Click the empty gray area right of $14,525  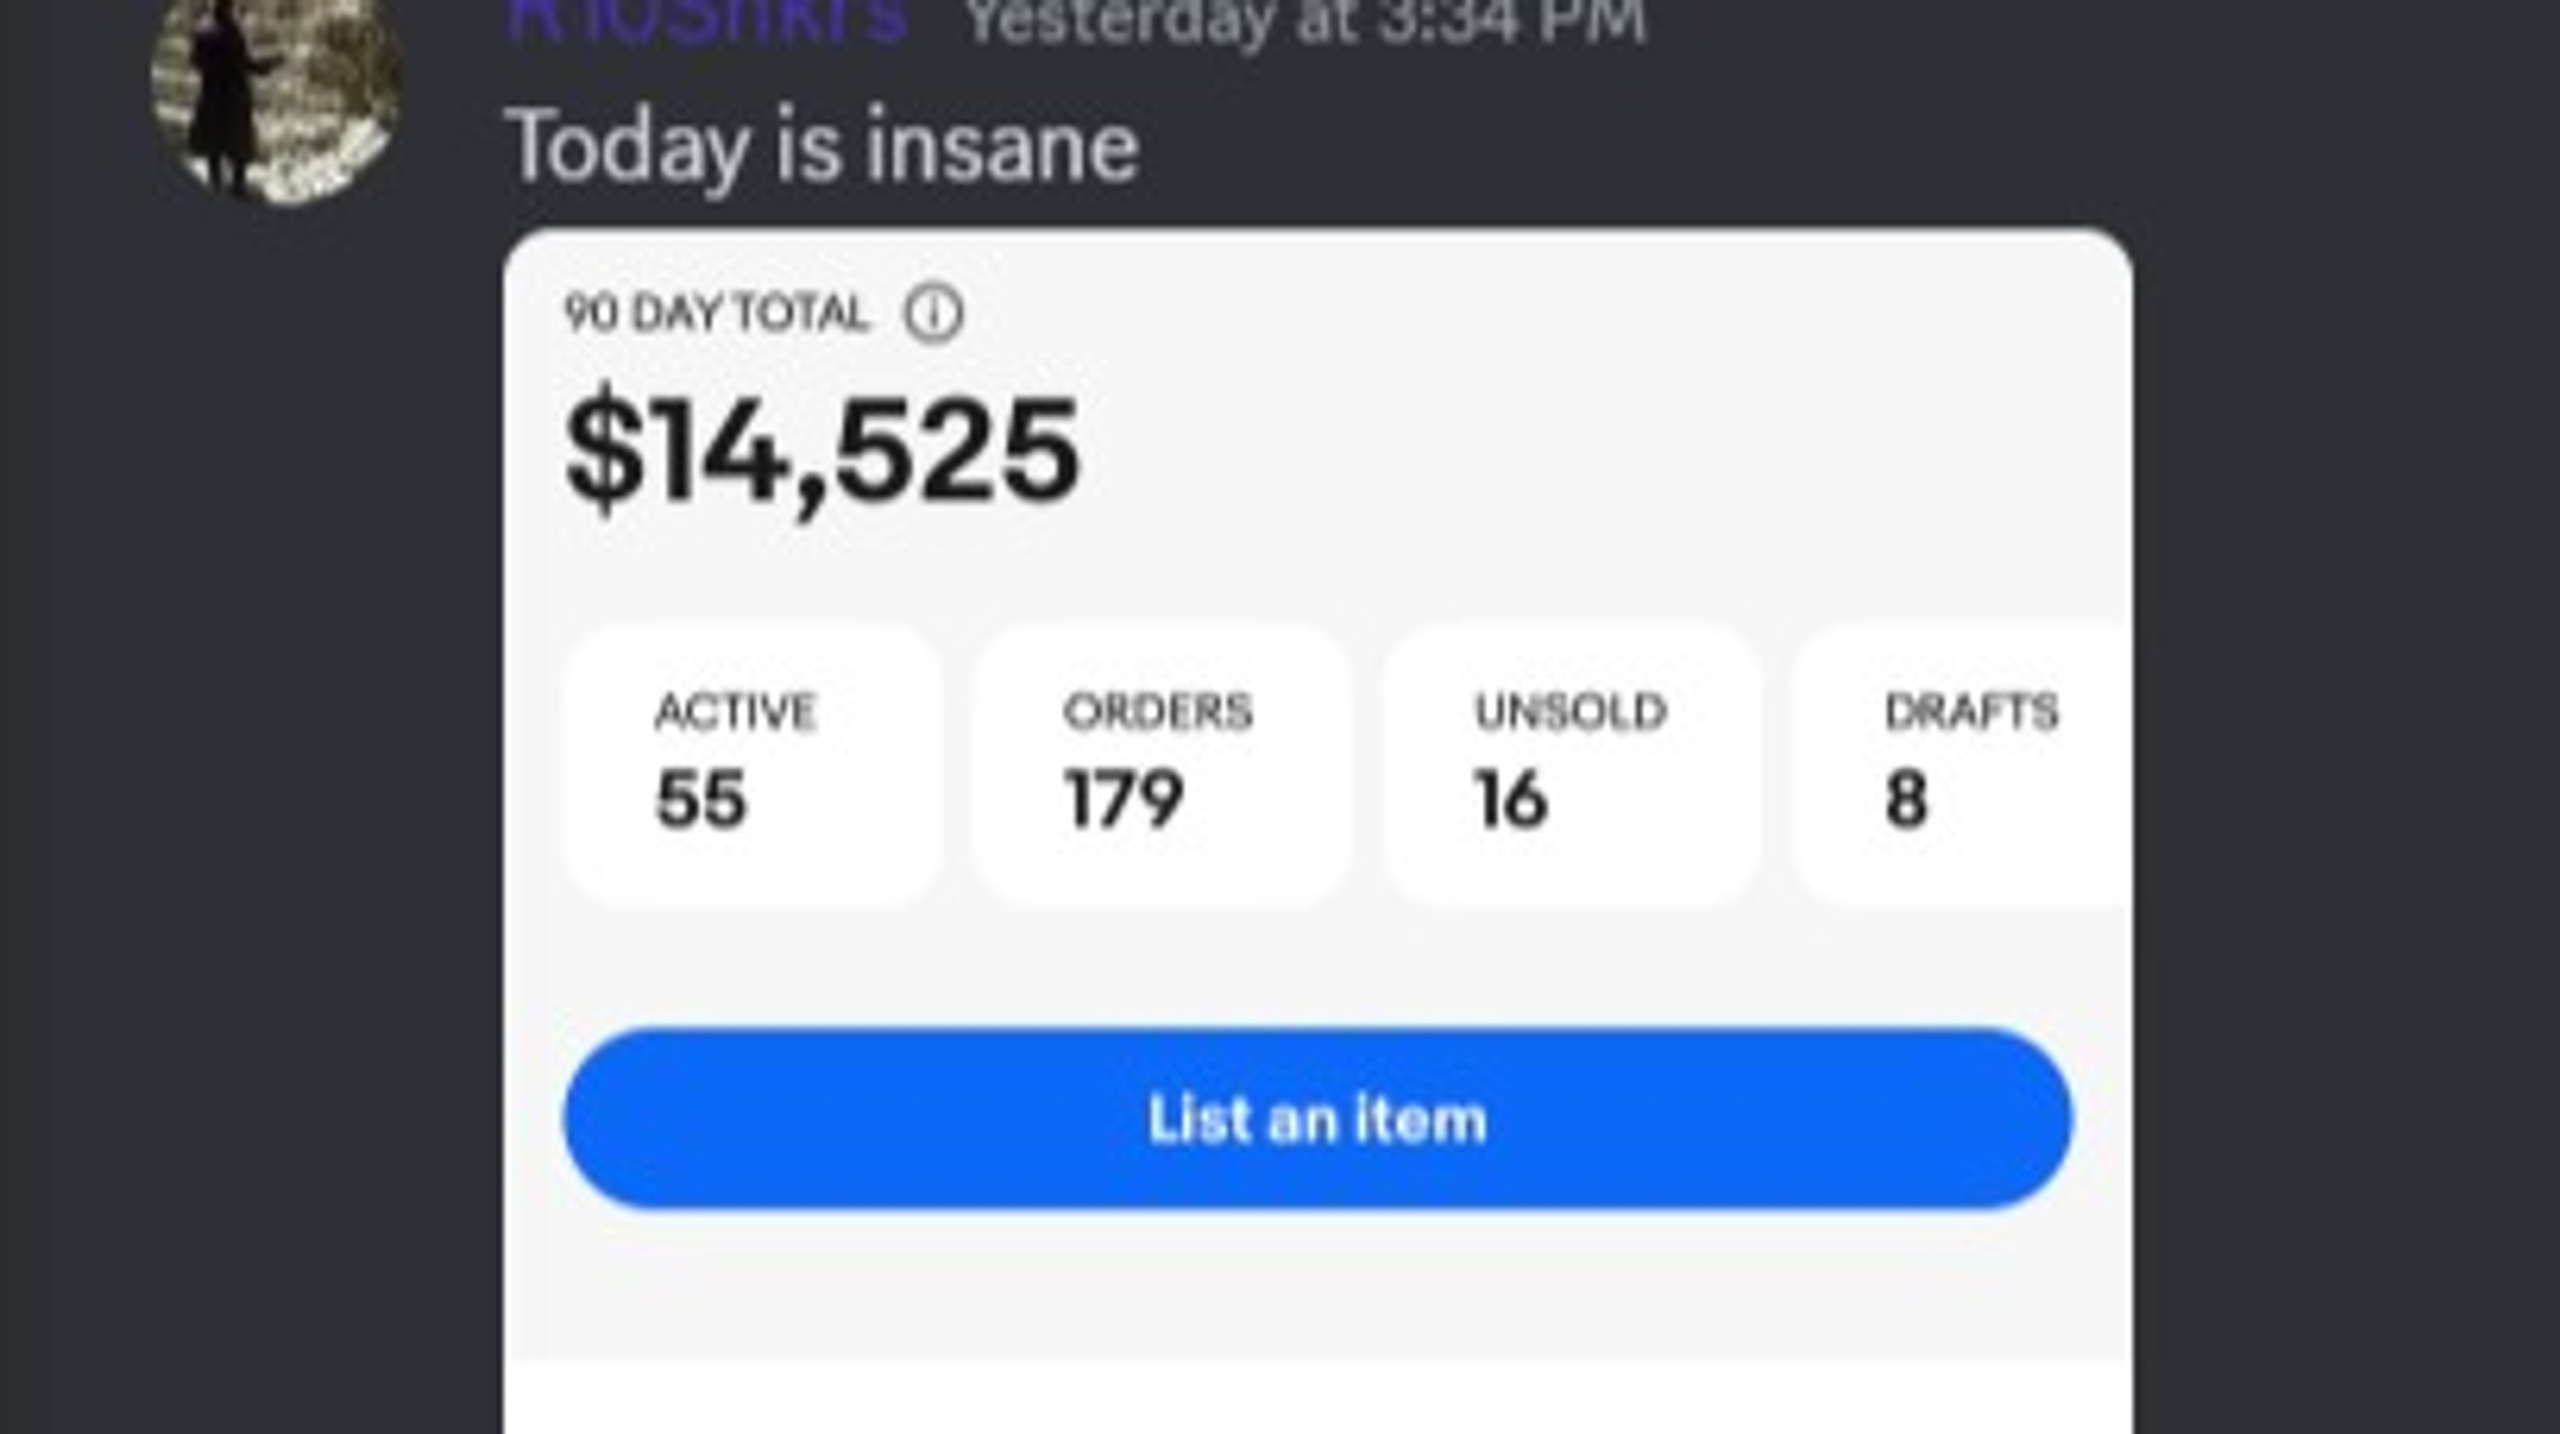1600,450
